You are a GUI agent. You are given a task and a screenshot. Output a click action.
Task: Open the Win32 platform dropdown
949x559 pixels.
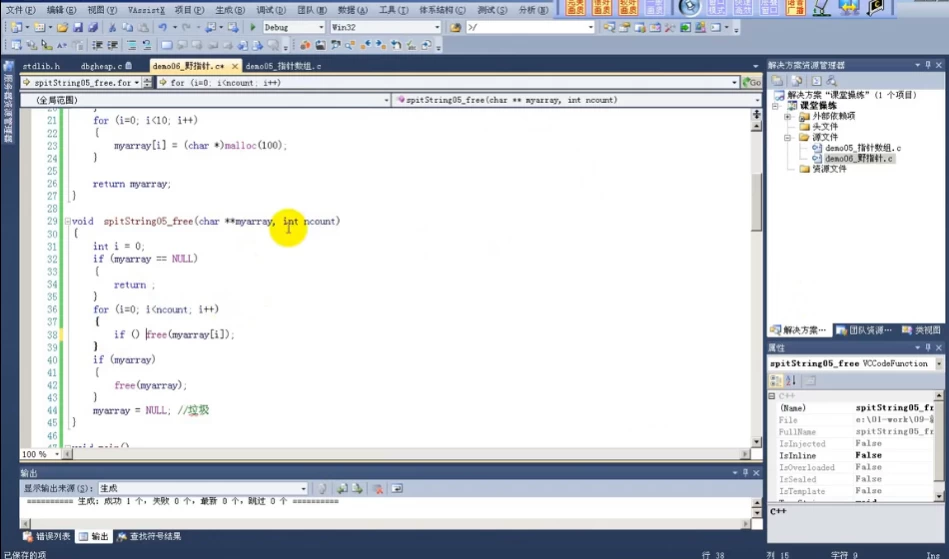tap(435, 27)
